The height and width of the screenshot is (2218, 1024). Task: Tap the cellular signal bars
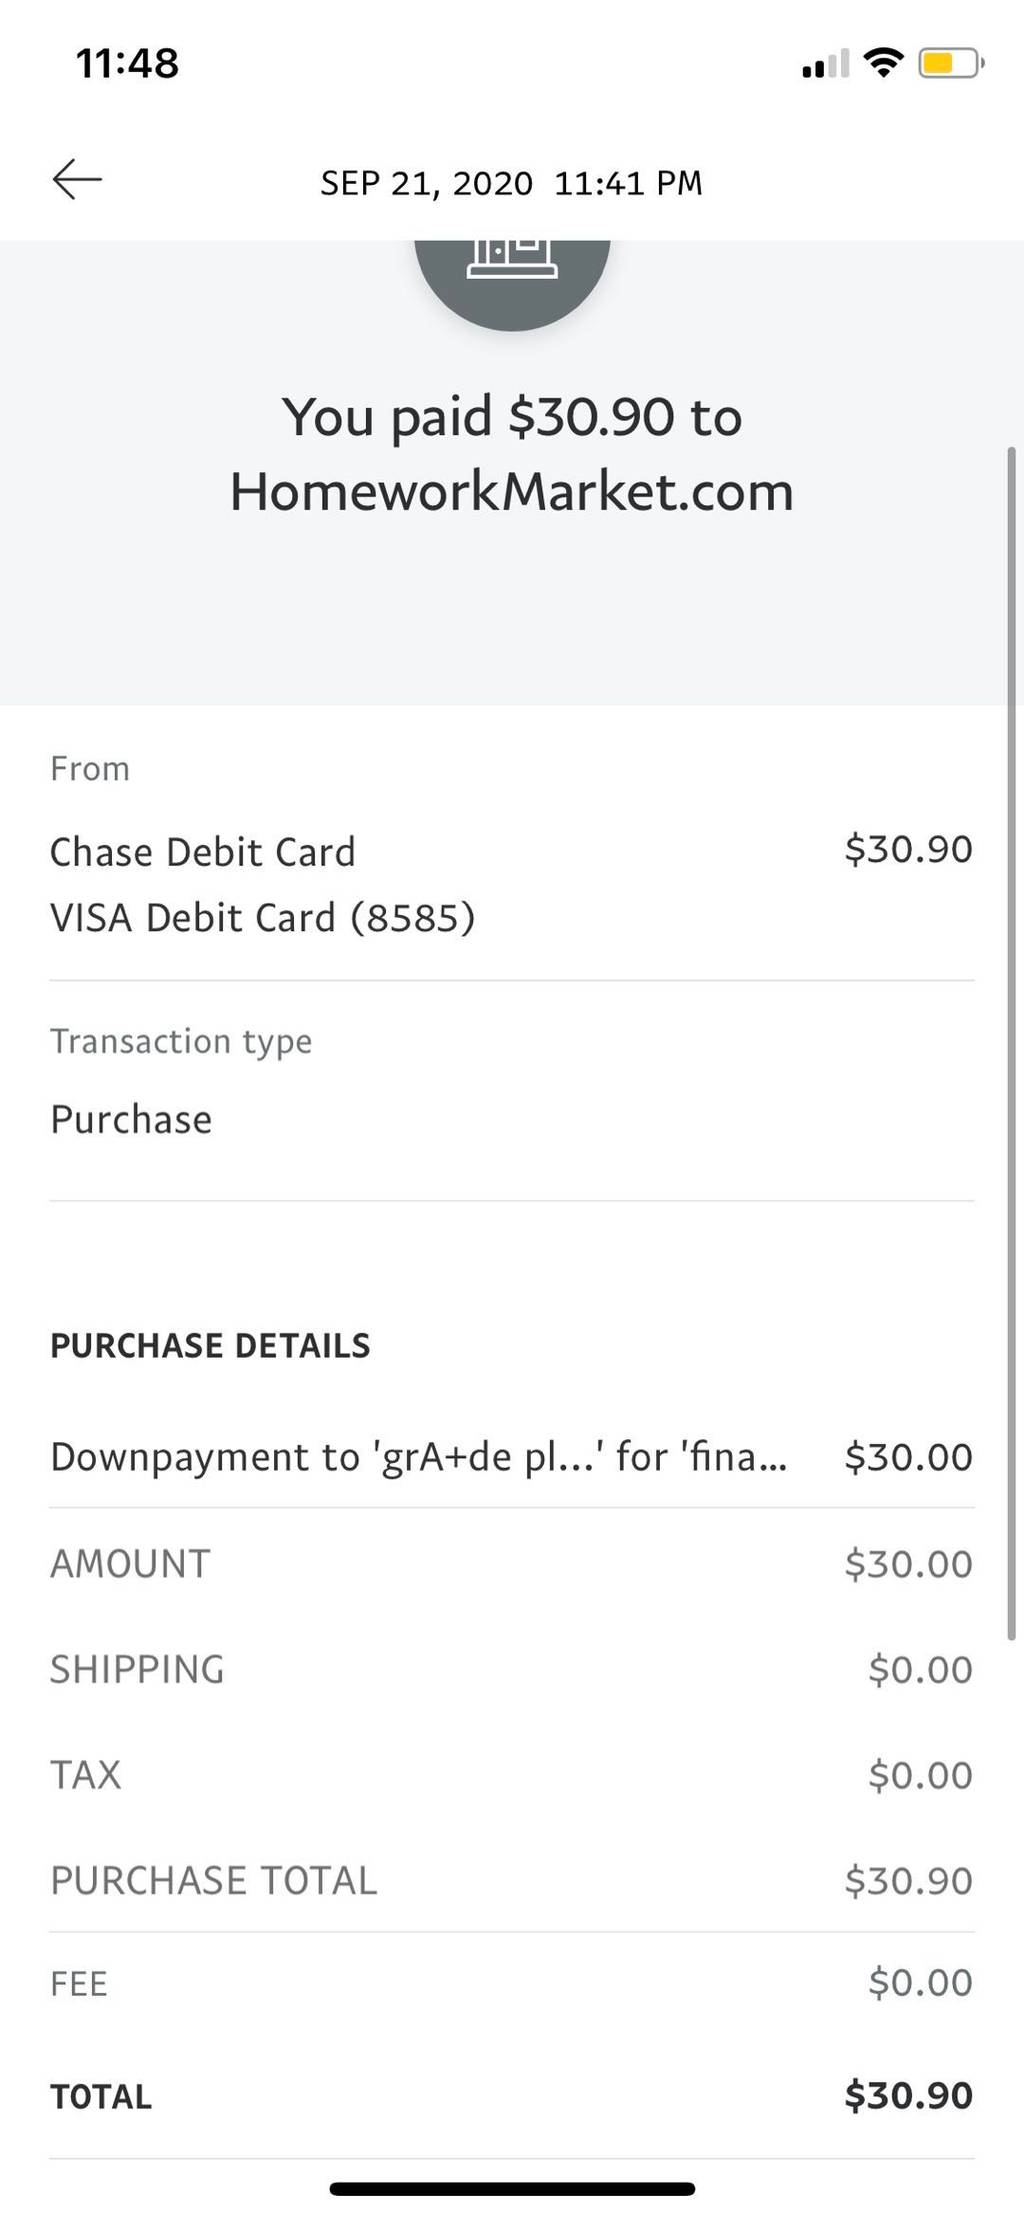[x=825, y=64]
